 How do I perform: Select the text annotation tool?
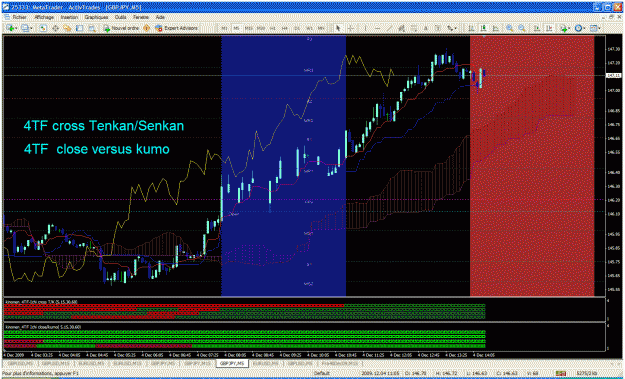tap(426, 28)
